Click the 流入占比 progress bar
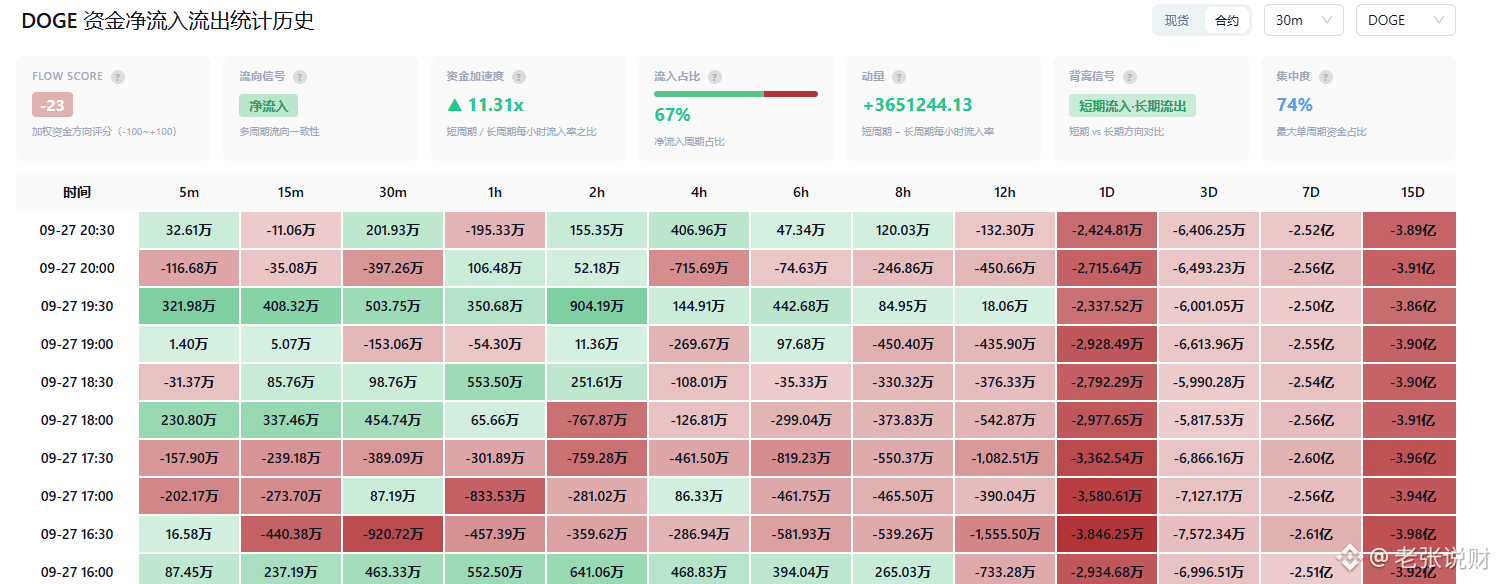 pos(736,94)
